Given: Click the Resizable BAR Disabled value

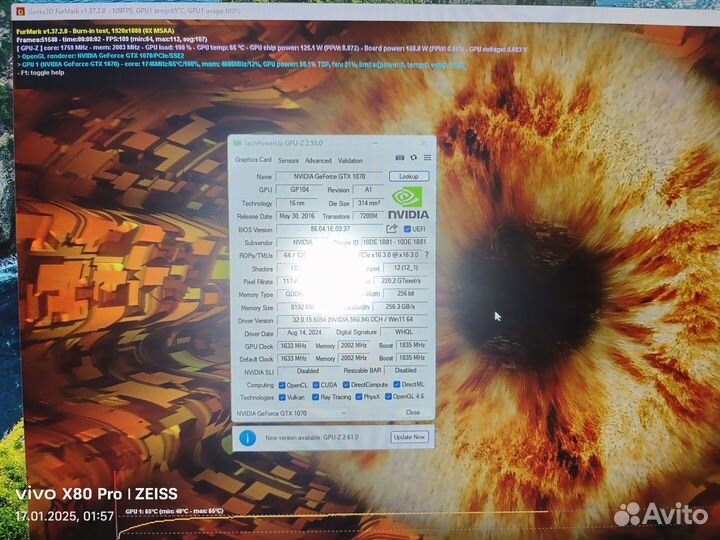Looking at the screenshot, I should click(x=406, y=370).
